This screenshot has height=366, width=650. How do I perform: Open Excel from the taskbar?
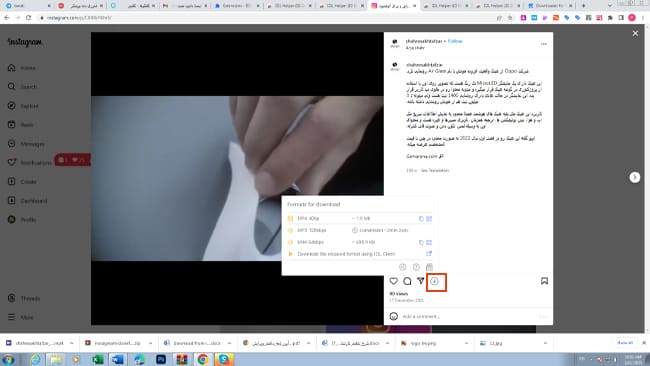(x=97, y=359)
